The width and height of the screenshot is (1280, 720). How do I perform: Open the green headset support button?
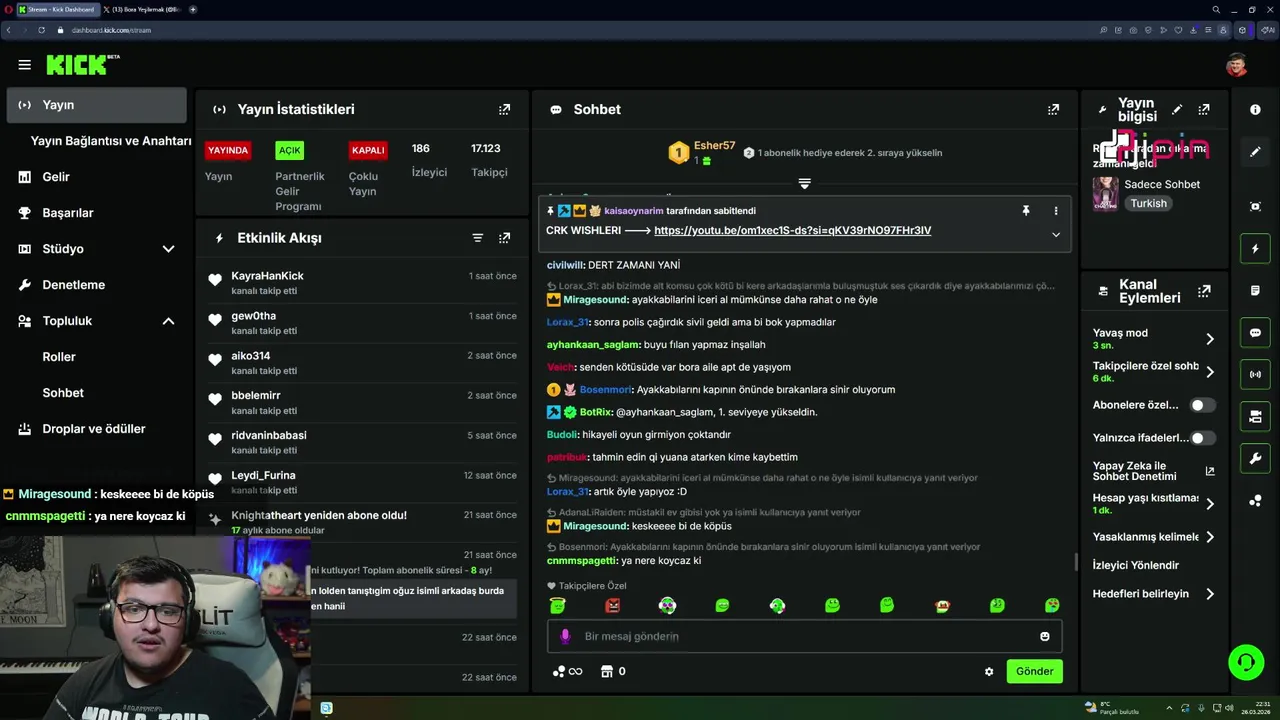1246,662
